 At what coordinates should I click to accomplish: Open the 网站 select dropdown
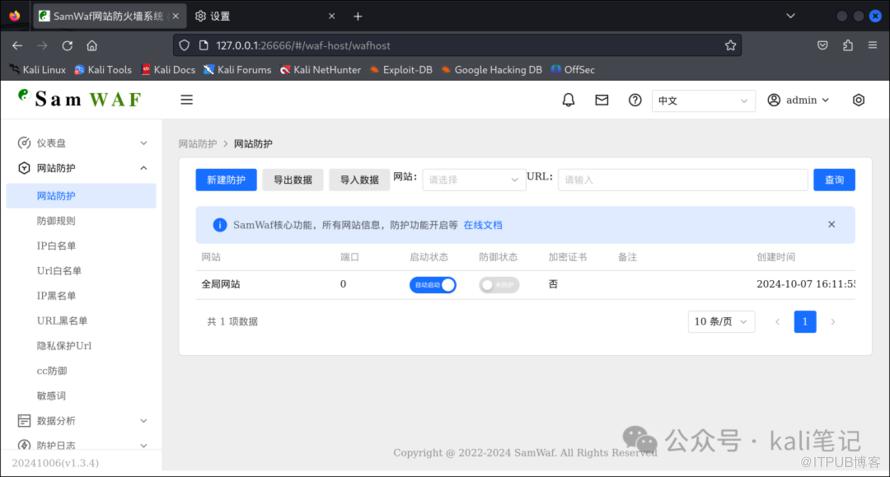coord(471,180)
